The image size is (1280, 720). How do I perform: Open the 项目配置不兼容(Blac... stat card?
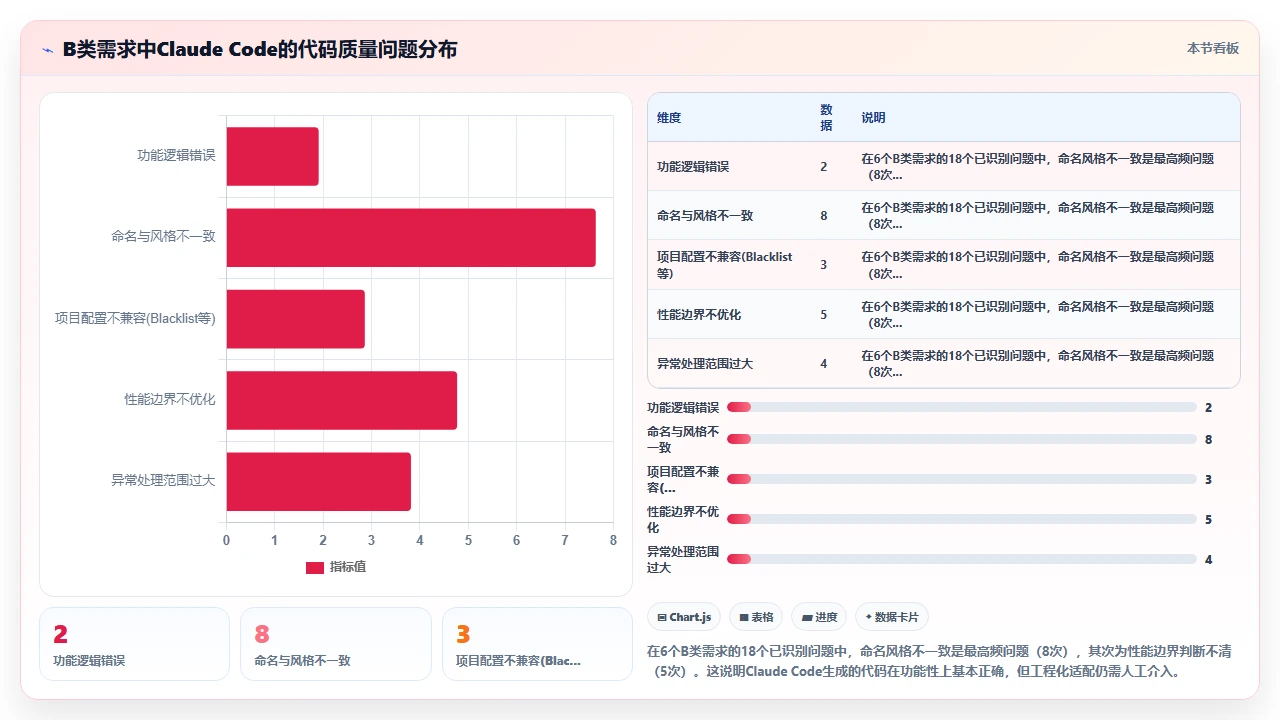[x=537, y=644]
